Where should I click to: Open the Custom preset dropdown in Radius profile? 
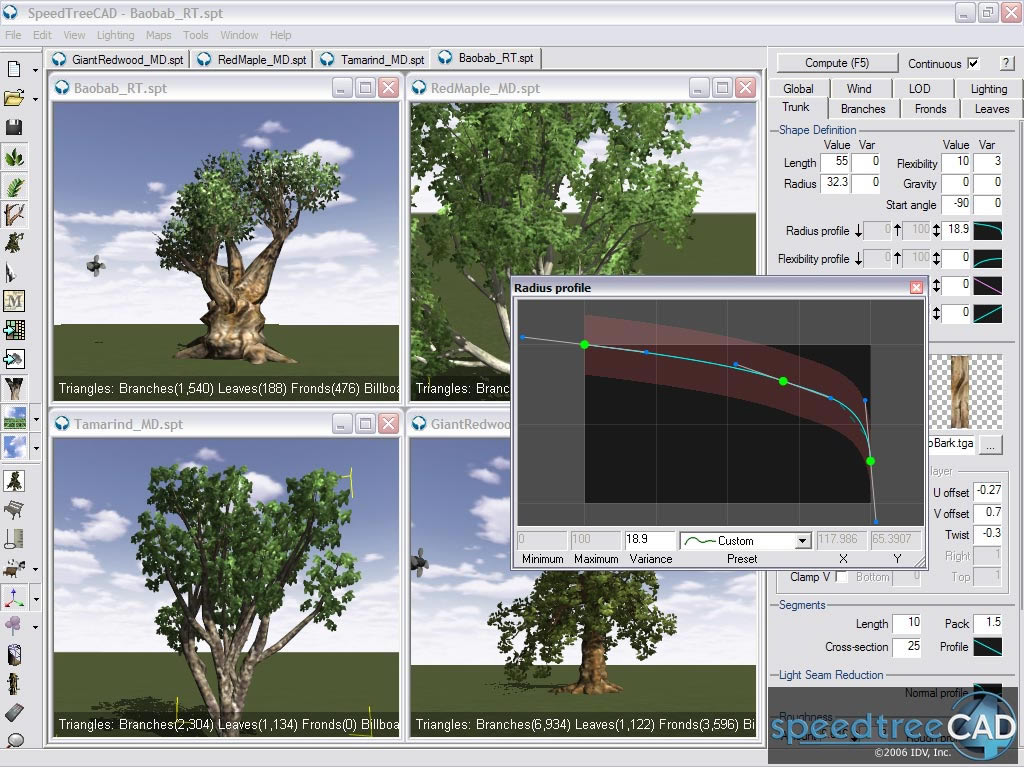pyautogui.click(x=803, y=541)
